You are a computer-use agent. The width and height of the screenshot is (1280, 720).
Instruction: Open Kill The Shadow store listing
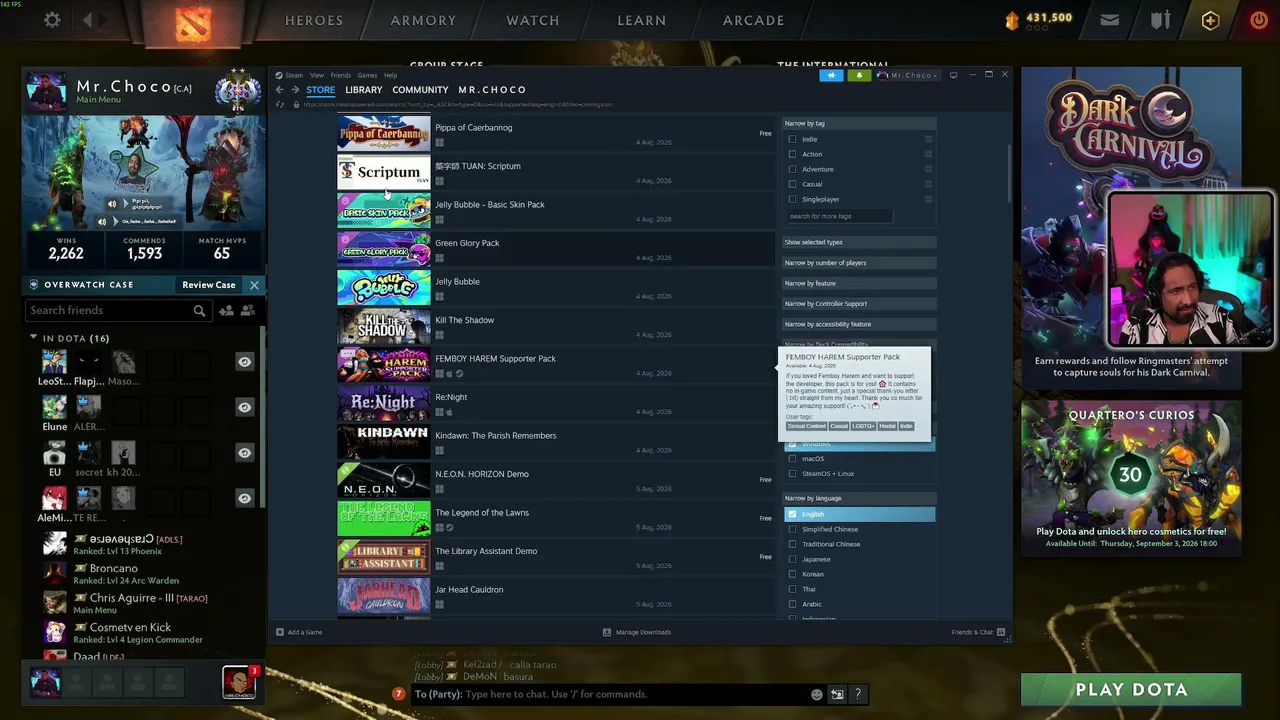point(555,326)
